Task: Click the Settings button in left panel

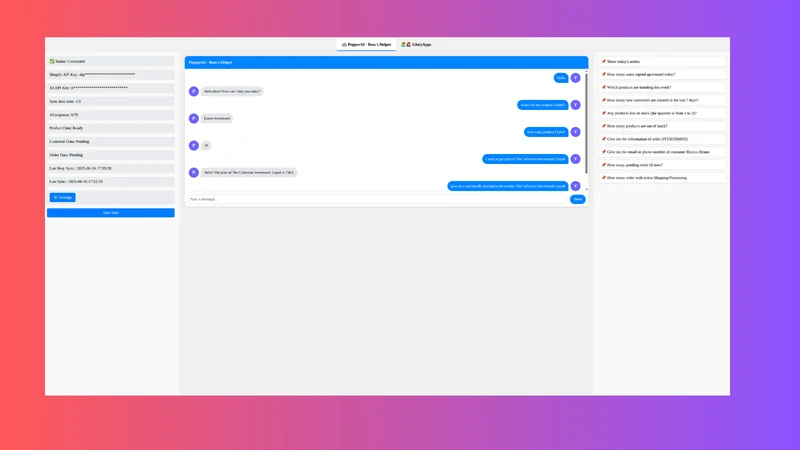Action: click(62, 197)
